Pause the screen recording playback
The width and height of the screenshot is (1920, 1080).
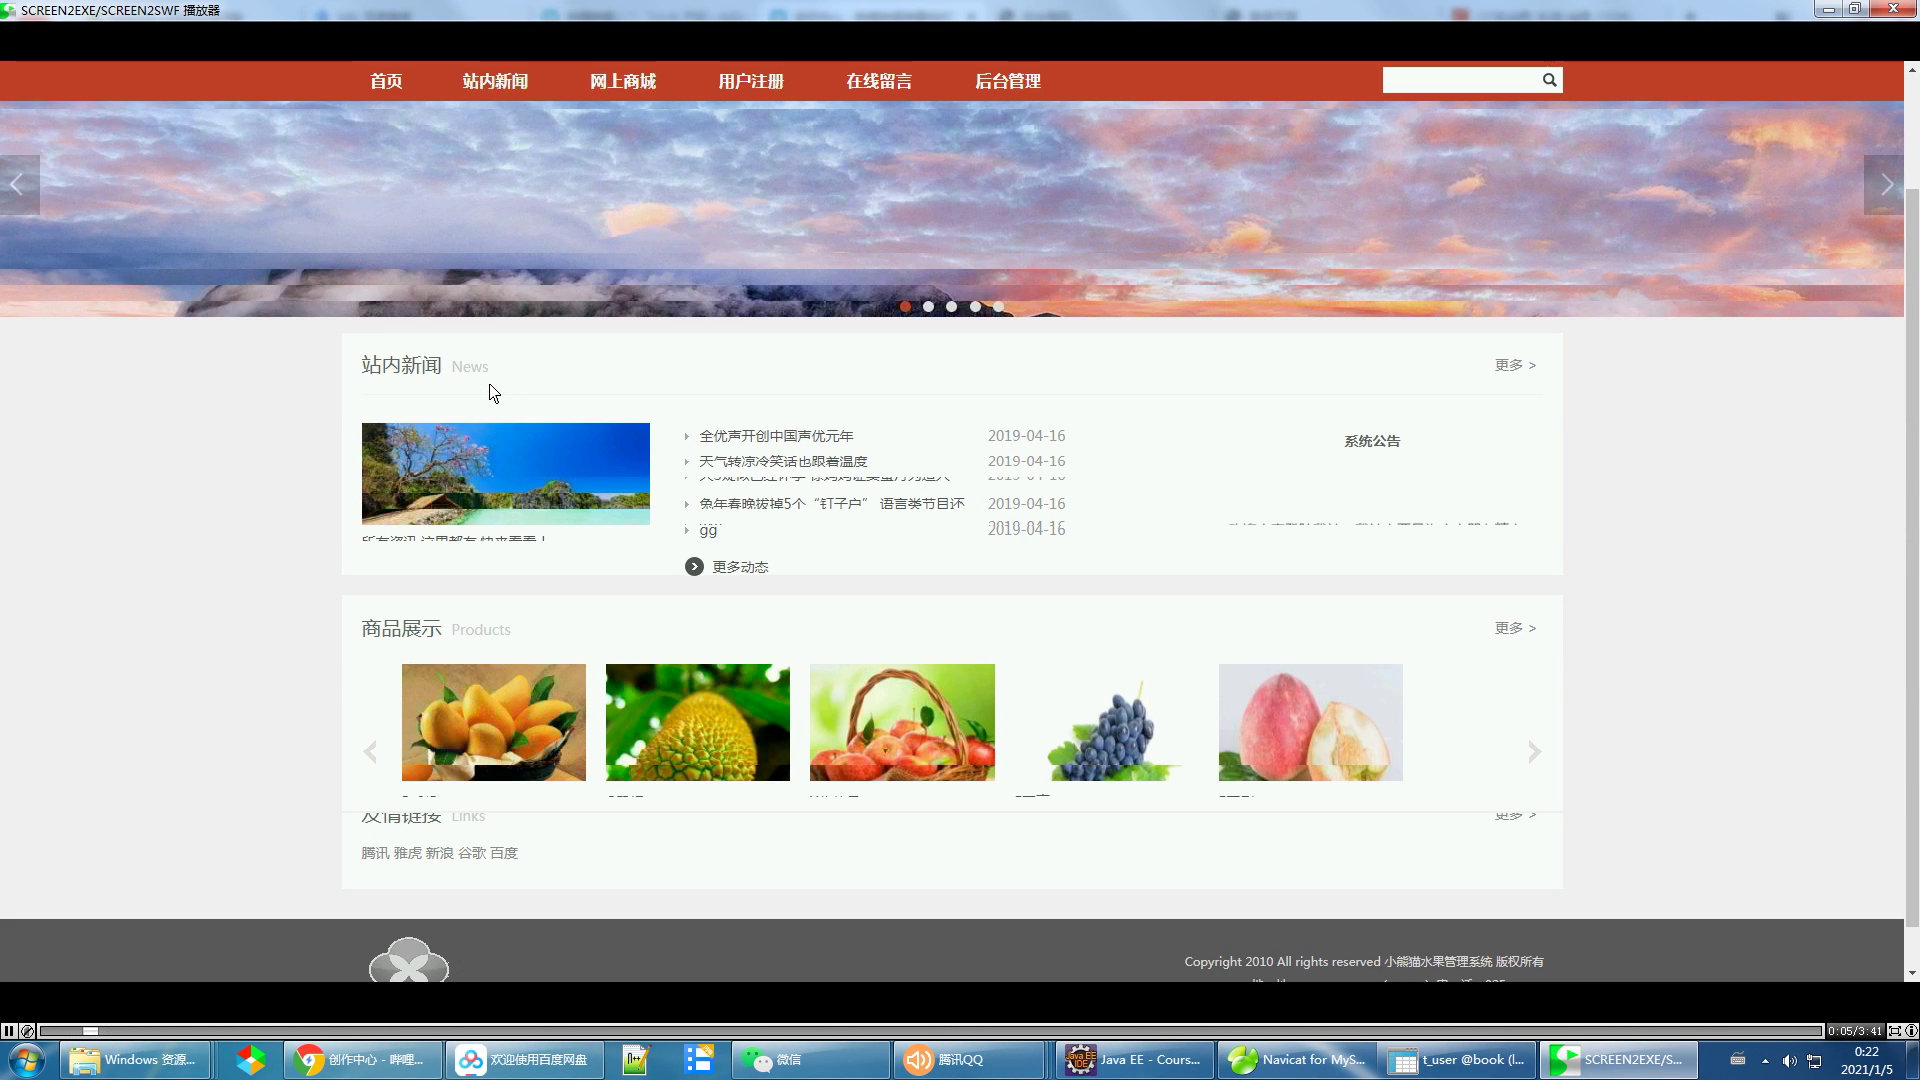coord(8,1031)
